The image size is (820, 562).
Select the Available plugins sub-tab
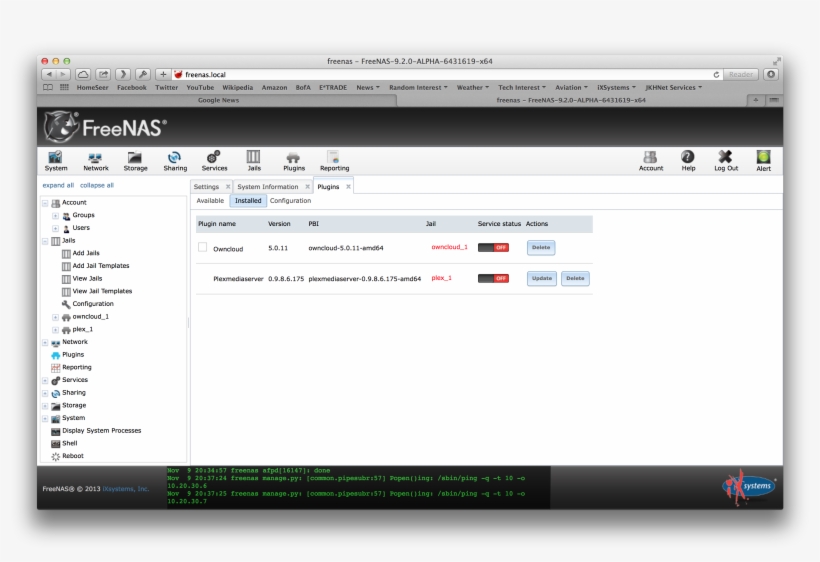tap(210, 201)
